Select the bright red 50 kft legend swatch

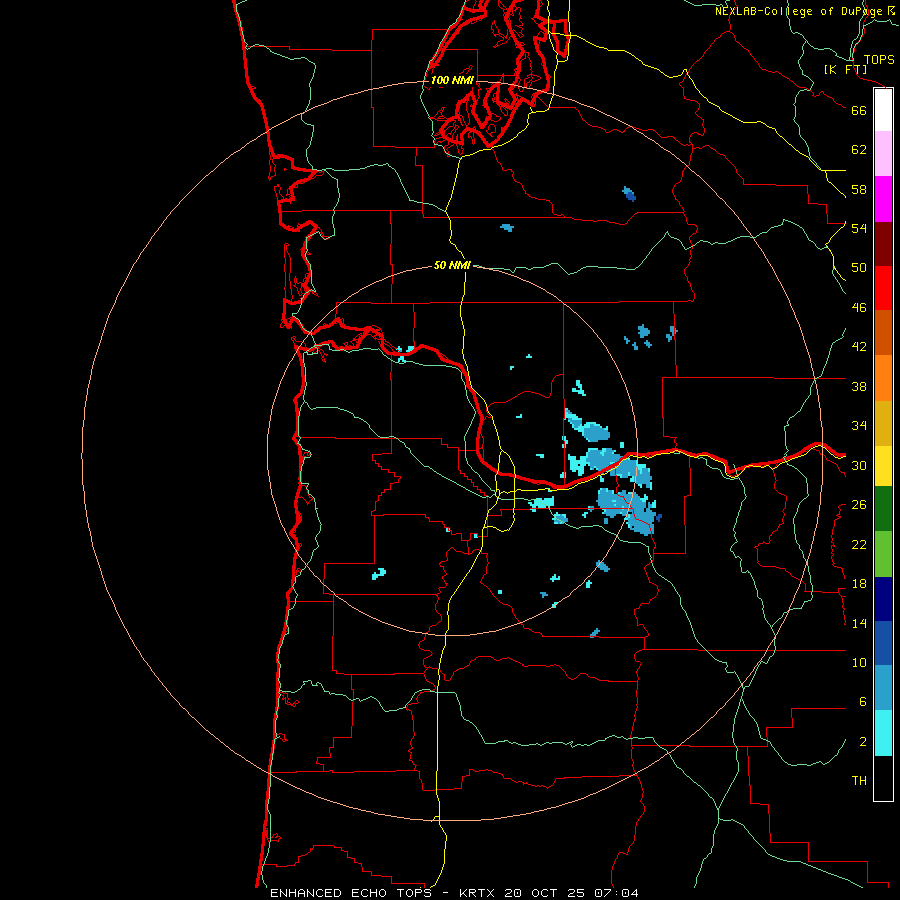tap(883, 288)
